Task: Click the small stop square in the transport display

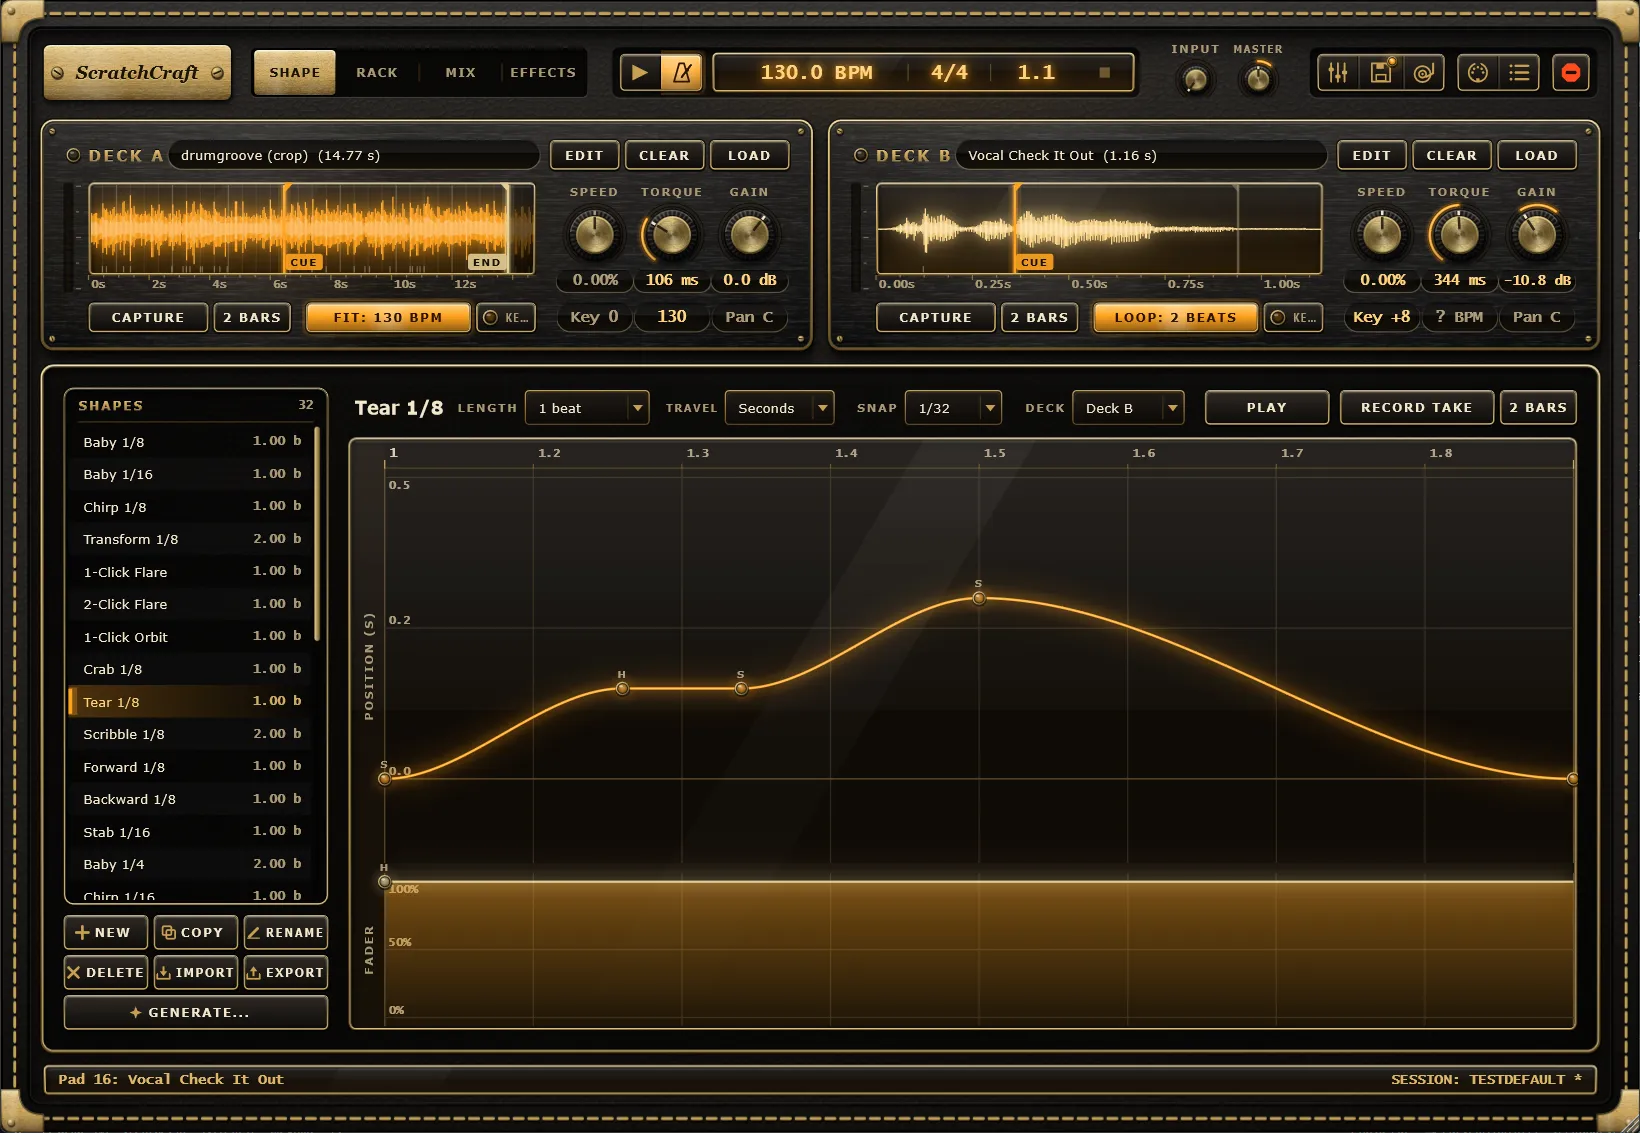Action: [x=1105, y=73]
